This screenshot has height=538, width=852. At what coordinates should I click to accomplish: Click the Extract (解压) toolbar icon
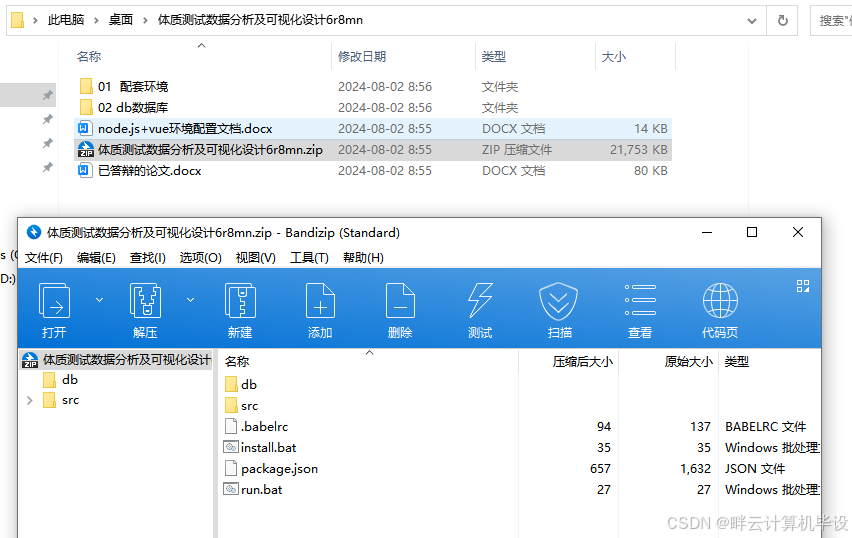[x=145, y=300]
